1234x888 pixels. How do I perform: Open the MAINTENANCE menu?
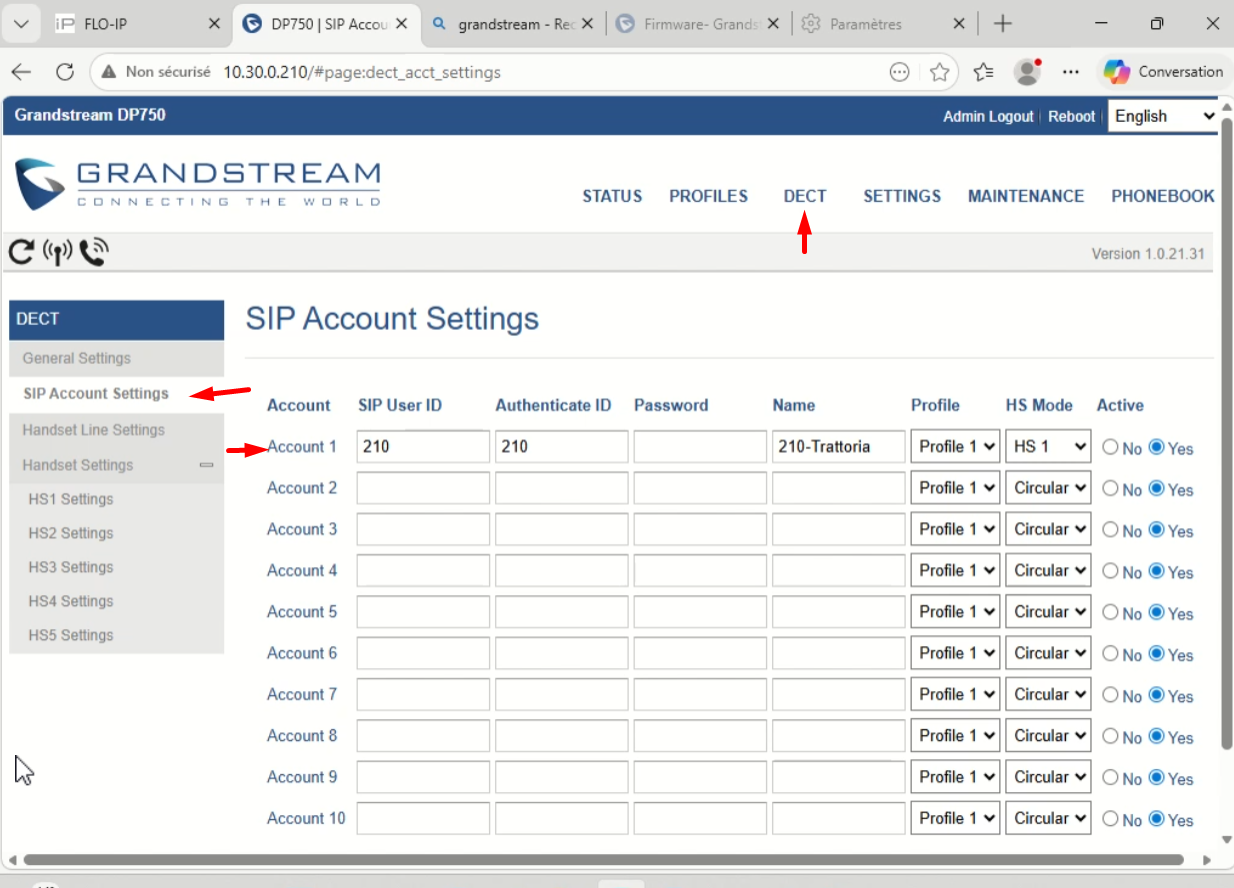pos(1026,197)
